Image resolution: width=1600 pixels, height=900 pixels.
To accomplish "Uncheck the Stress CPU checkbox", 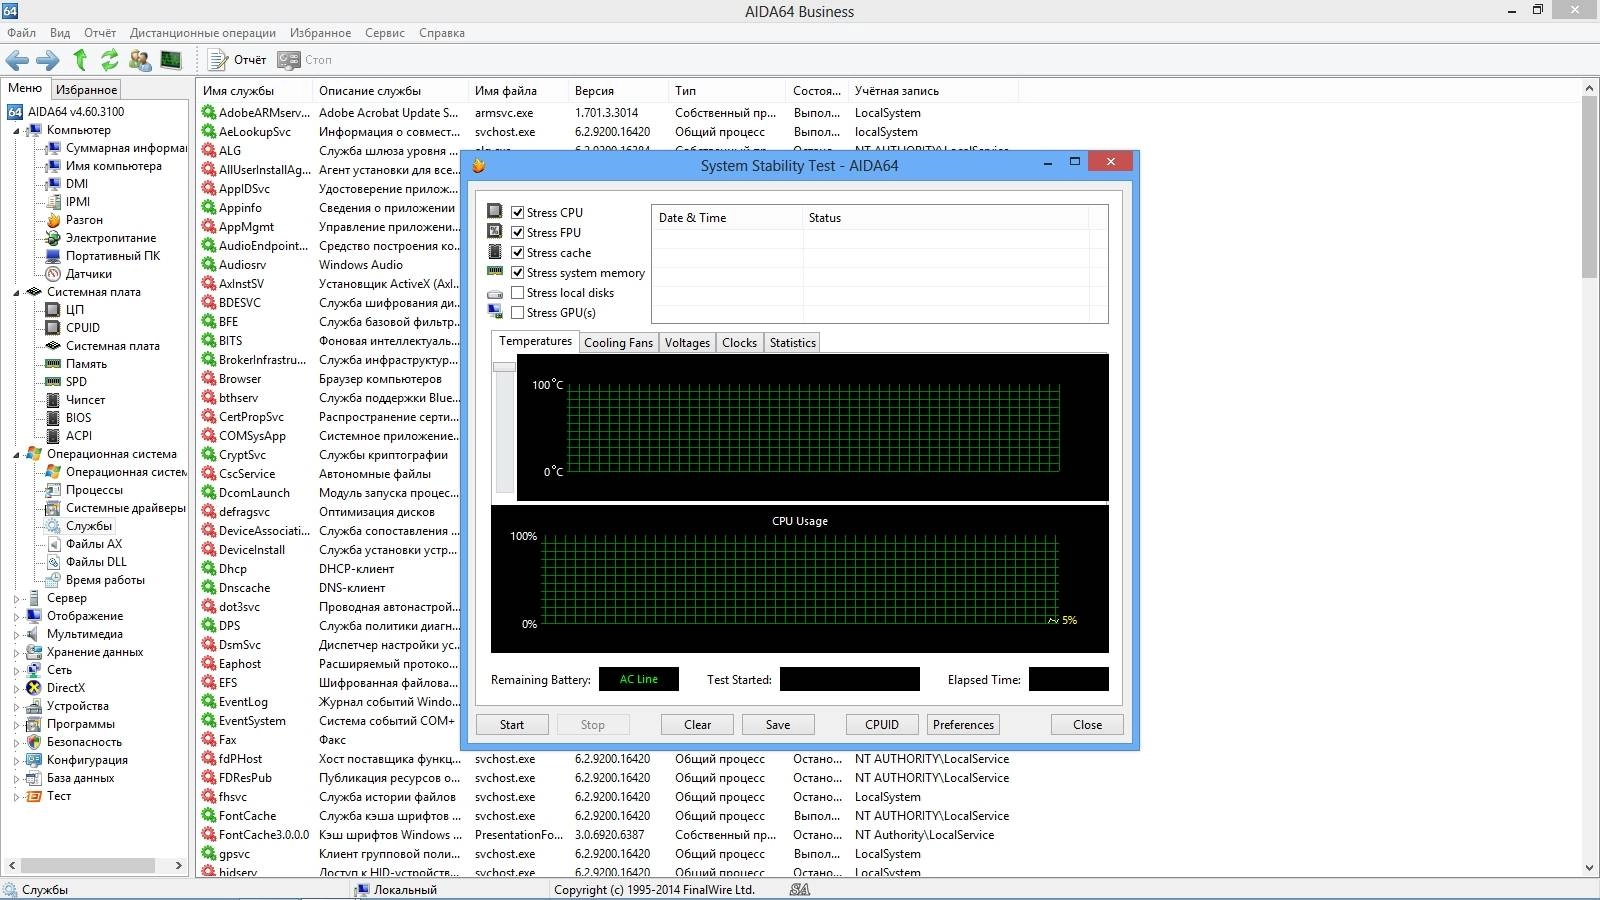I will click(x=518, y=212).
